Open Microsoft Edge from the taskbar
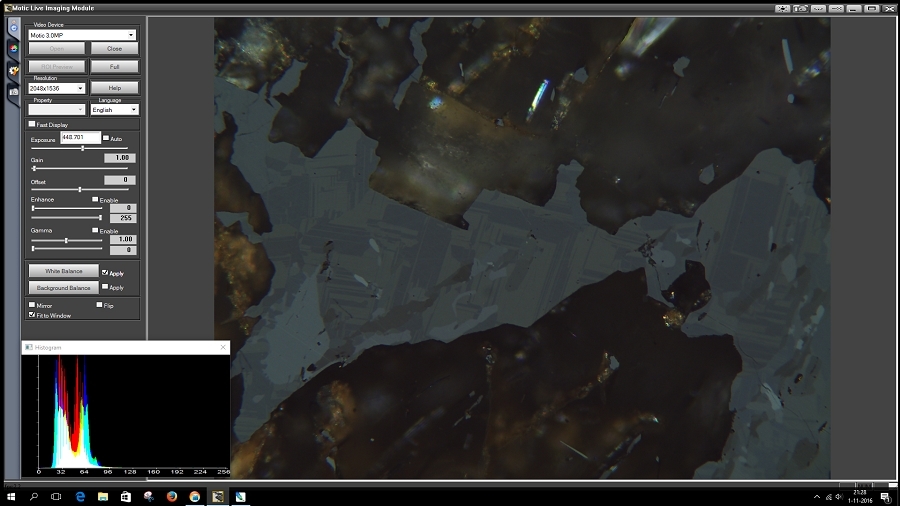Viewport: 900px width, 506px height. coord(79,496)
